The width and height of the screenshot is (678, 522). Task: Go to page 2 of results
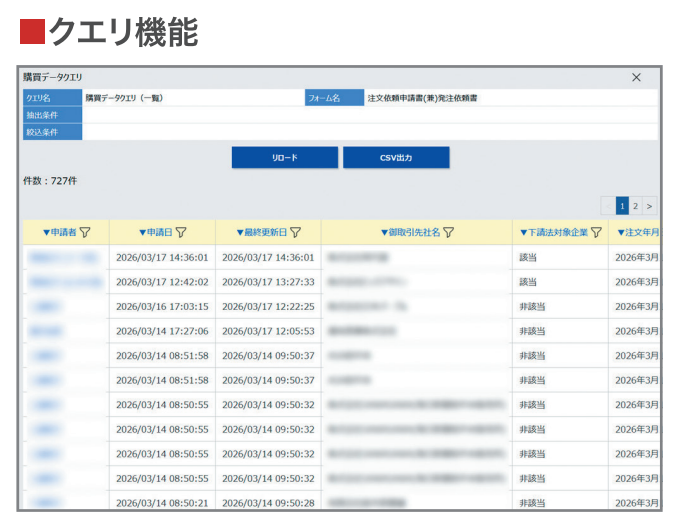(x=635, y=206)
